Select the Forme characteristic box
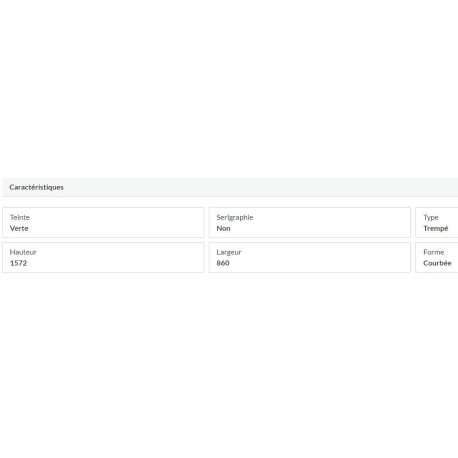458x458 pixels. [437, 257]
